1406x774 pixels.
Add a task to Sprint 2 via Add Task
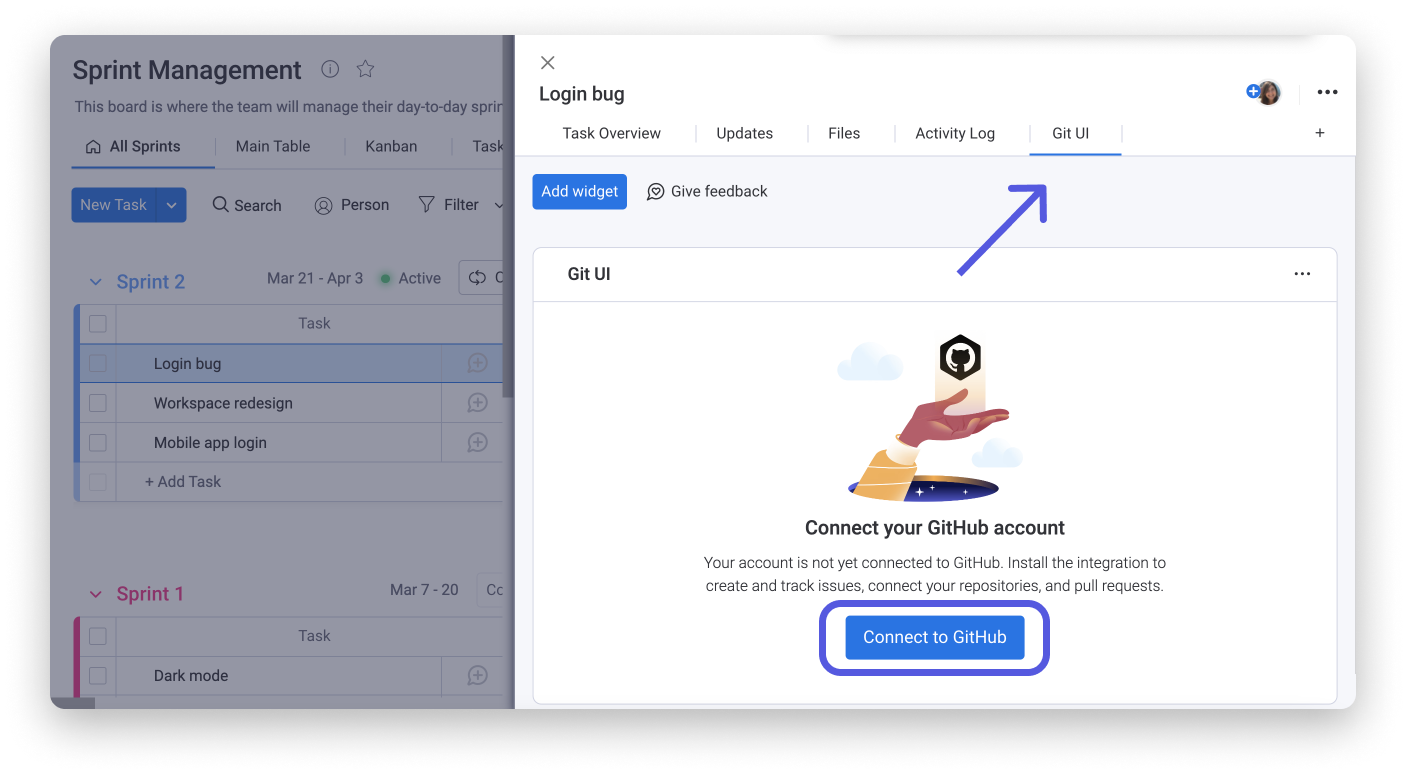click(181, 481)
